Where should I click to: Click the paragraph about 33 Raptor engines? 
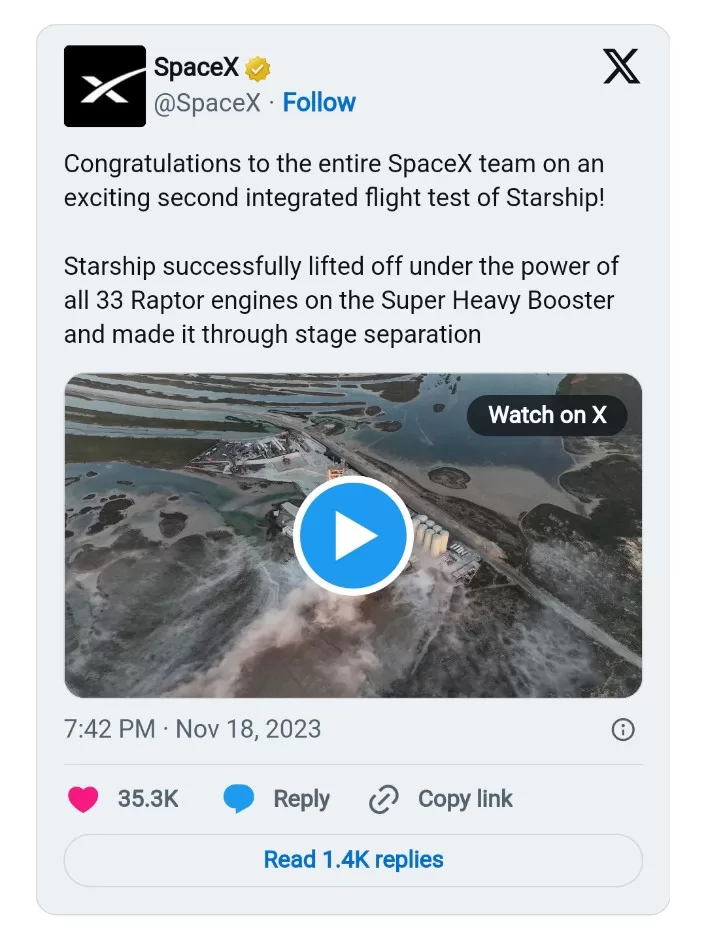point(340,300)
